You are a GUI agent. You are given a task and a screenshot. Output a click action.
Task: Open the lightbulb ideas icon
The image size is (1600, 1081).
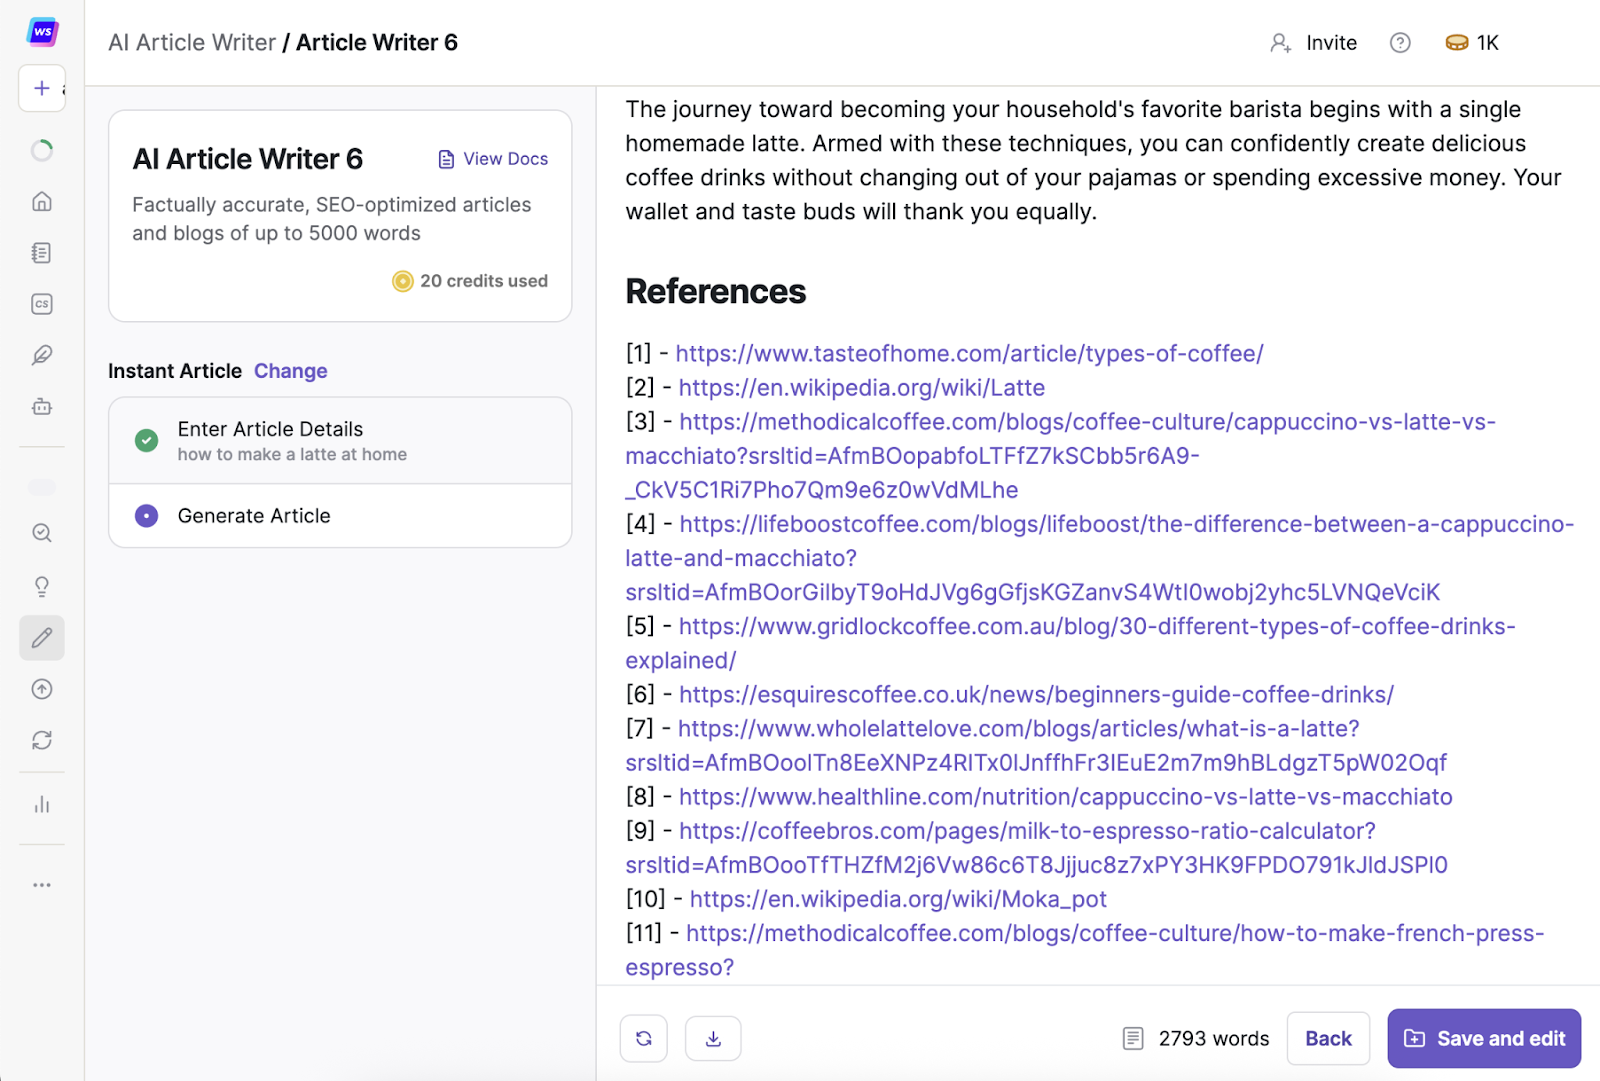pos(42,586)
